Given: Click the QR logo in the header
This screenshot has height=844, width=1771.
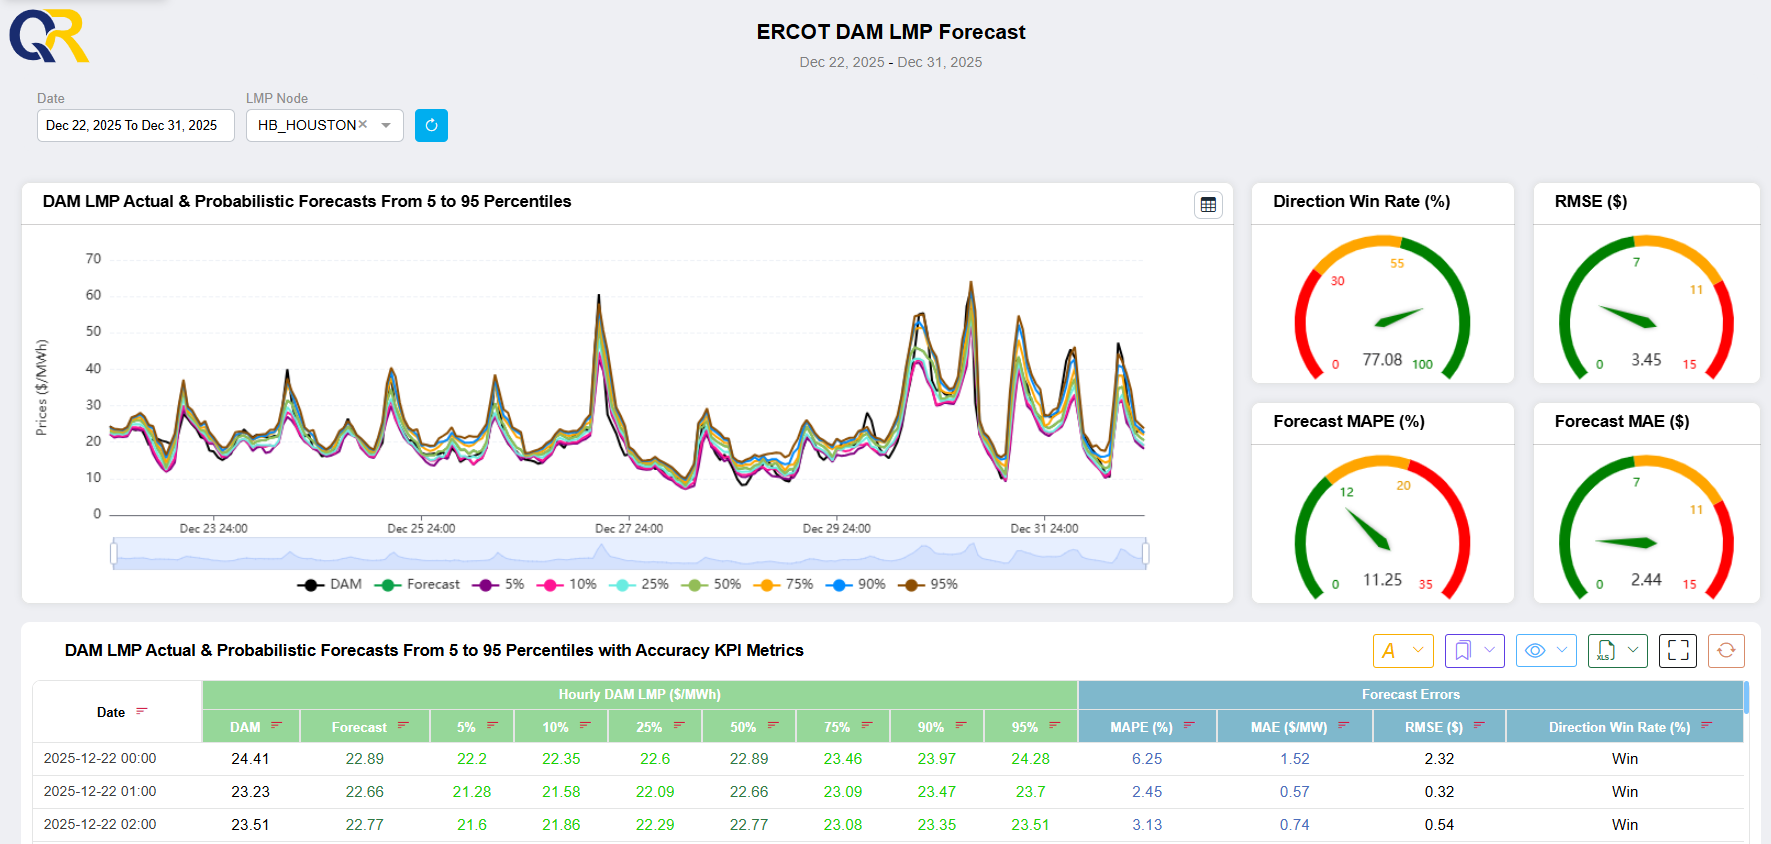Looking at the screenshot, I should point(49,36).
